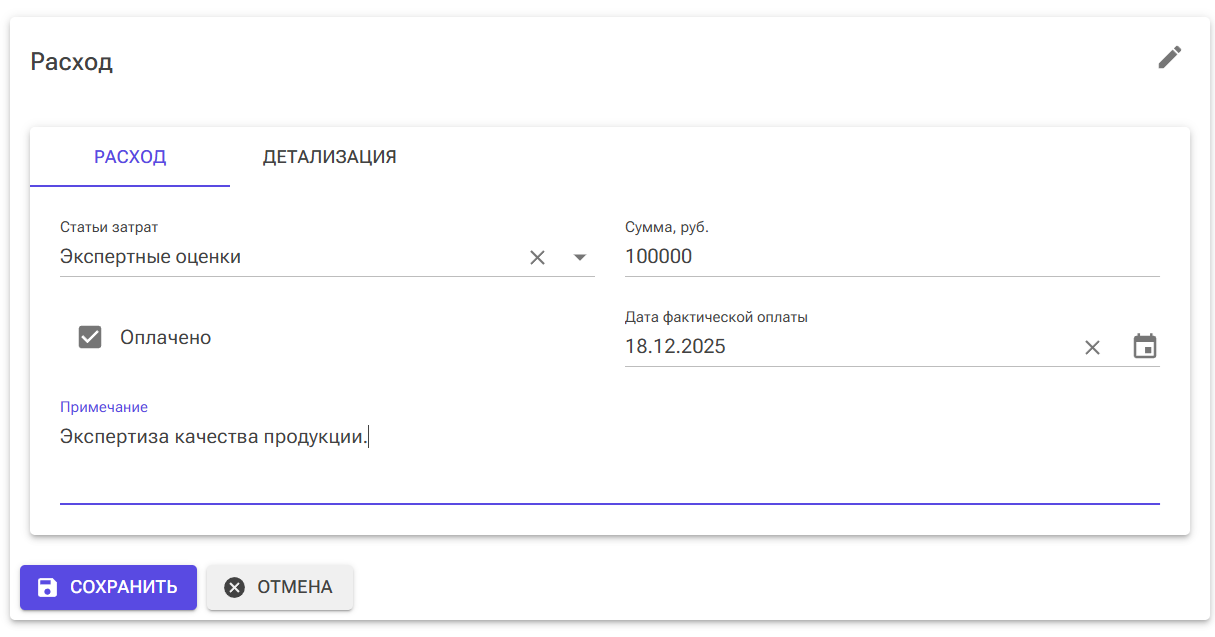Select the РАСХОД tab

[129, 157]
